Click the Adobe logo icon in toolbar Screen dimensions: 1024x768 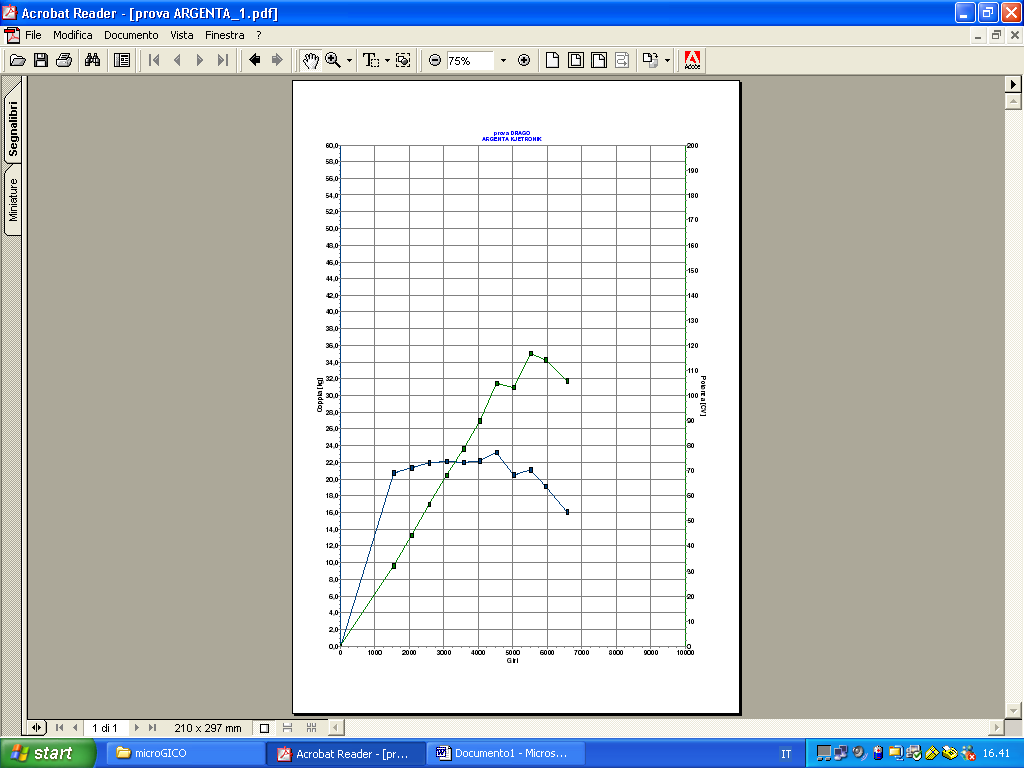click(x=692, y=60)
